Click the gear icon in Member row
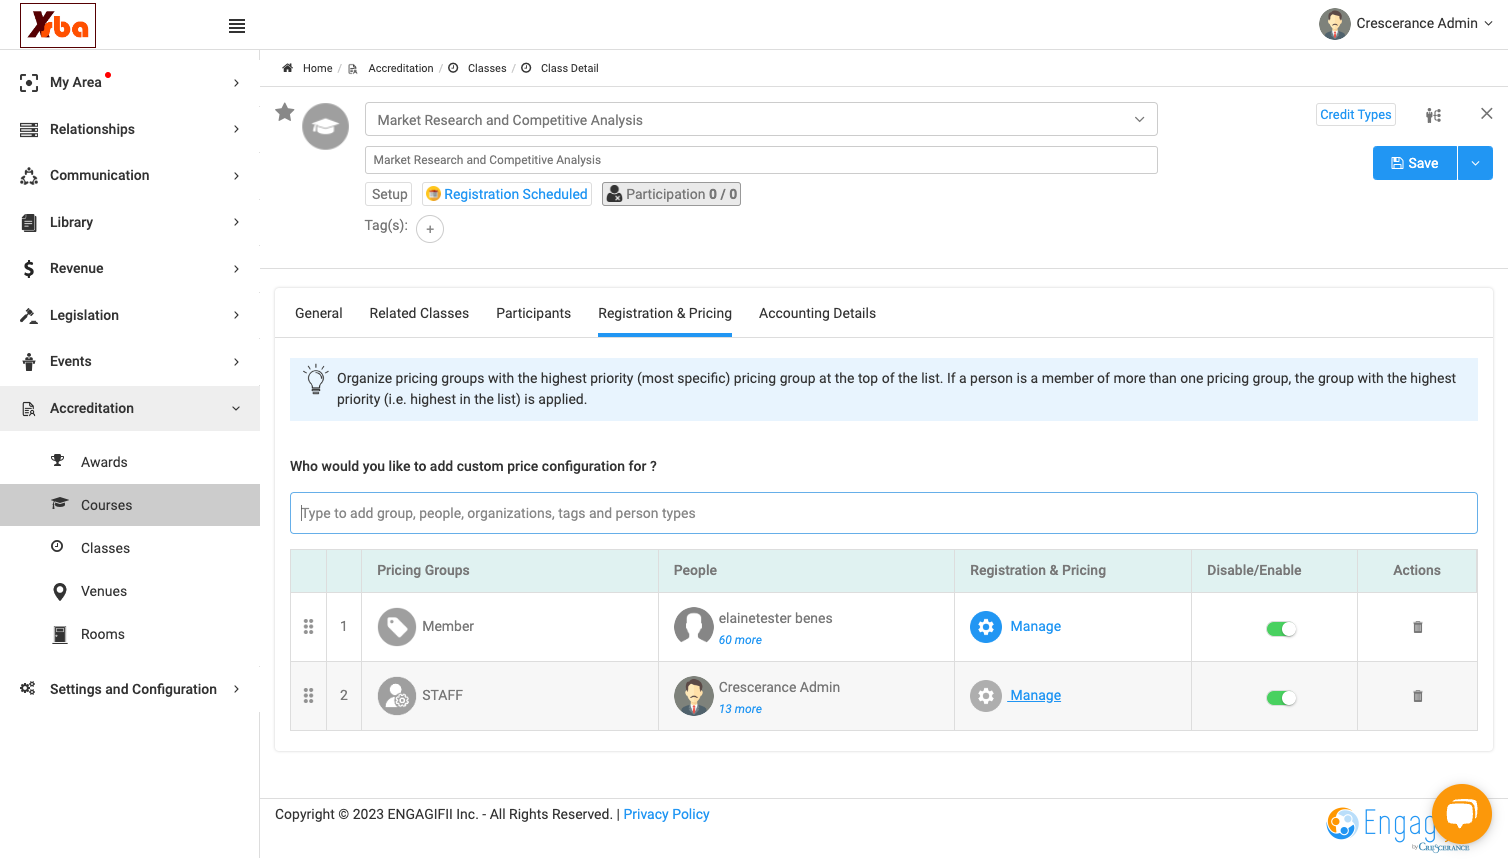Image resolution: width=1508 pixels, height=860 pixels. [986, 627]
